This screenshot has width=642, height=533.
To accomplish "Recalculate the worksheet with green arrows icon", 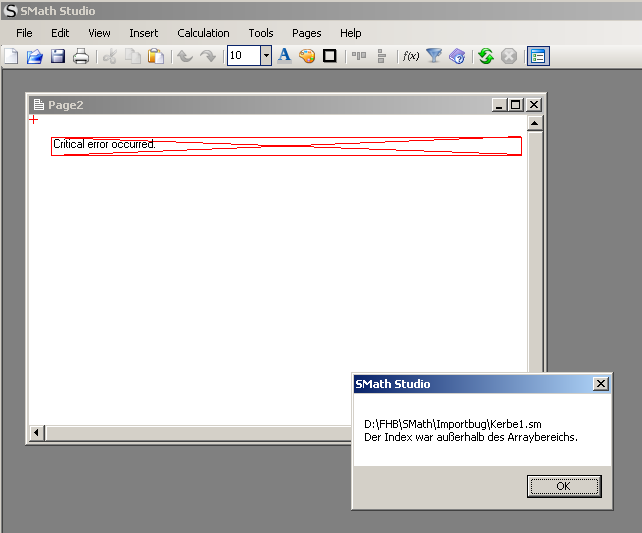I will (486, 56).
